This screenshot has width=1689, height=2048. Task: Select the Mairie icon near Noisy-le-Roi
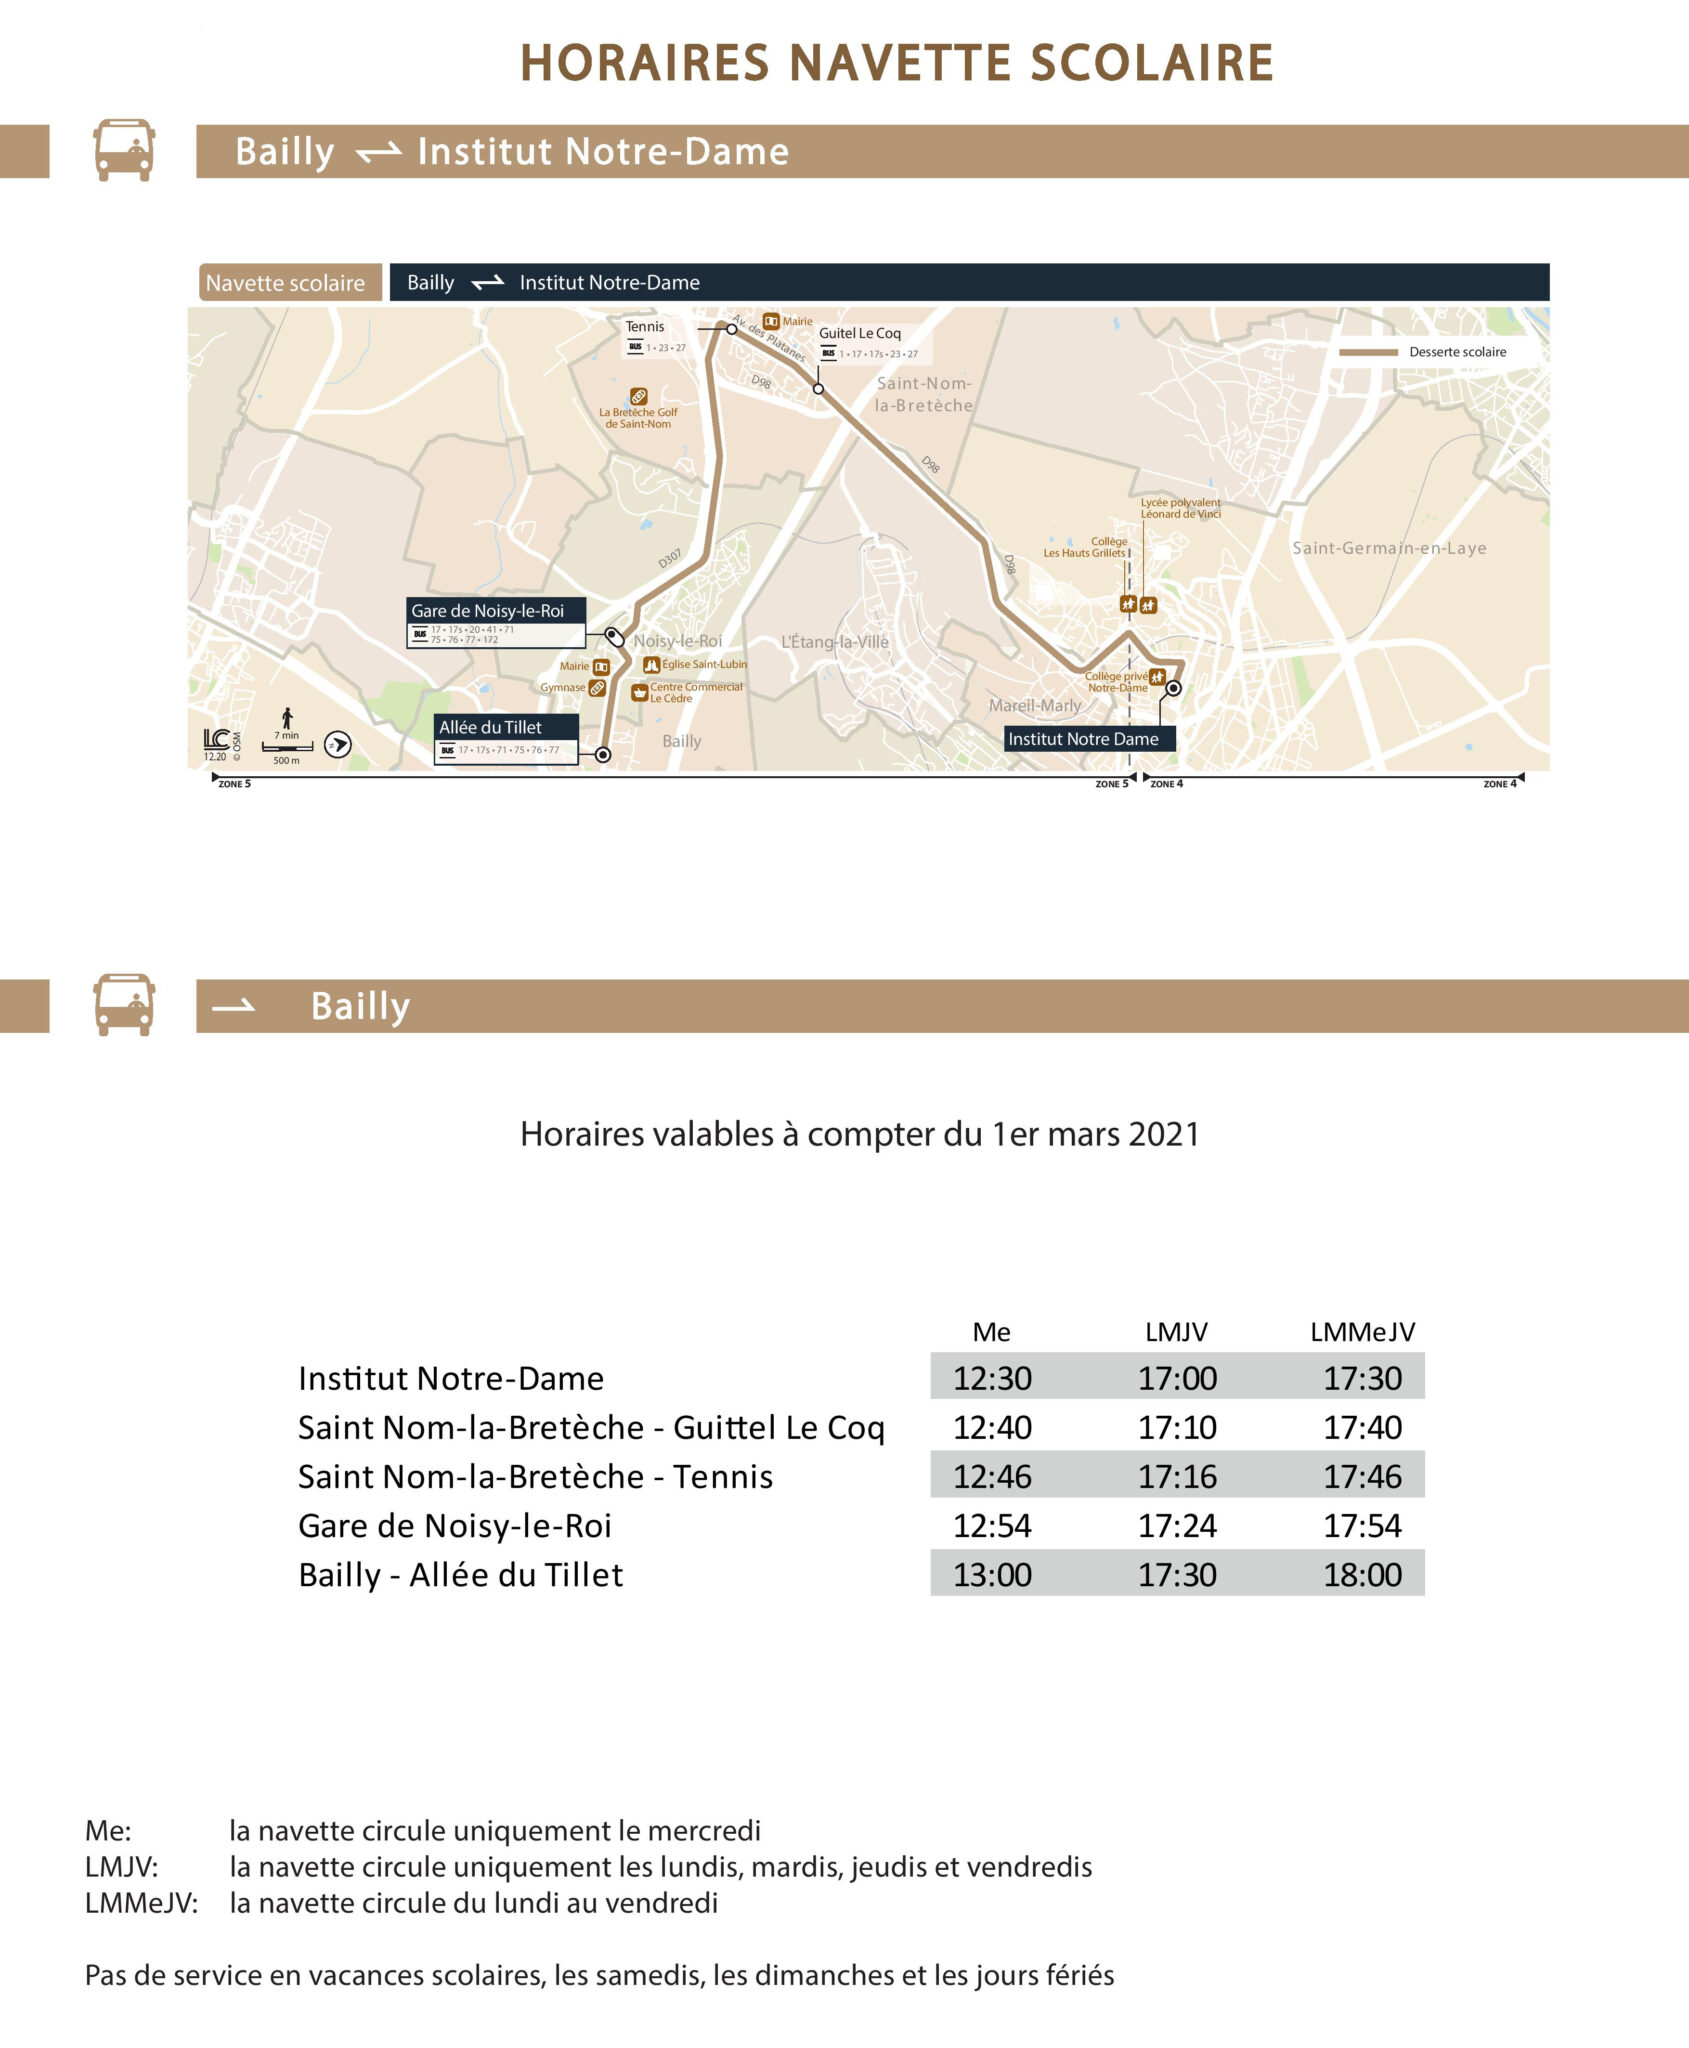[601, 666]
